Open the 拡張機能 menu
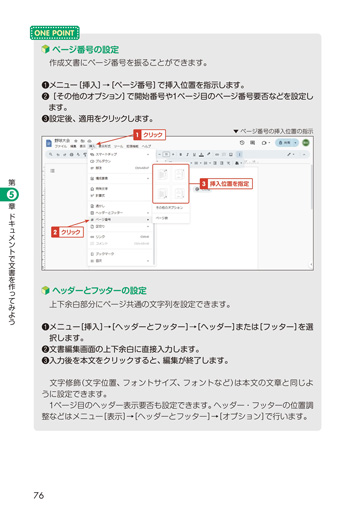361x510 pixels. pos(132,146)
